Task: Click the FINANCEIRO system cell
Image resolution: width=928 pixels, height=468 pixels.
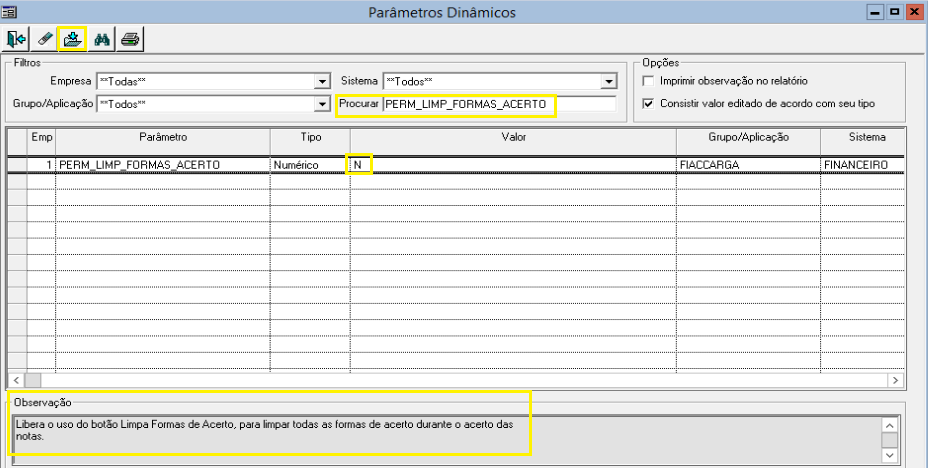Action: point(863,165)
